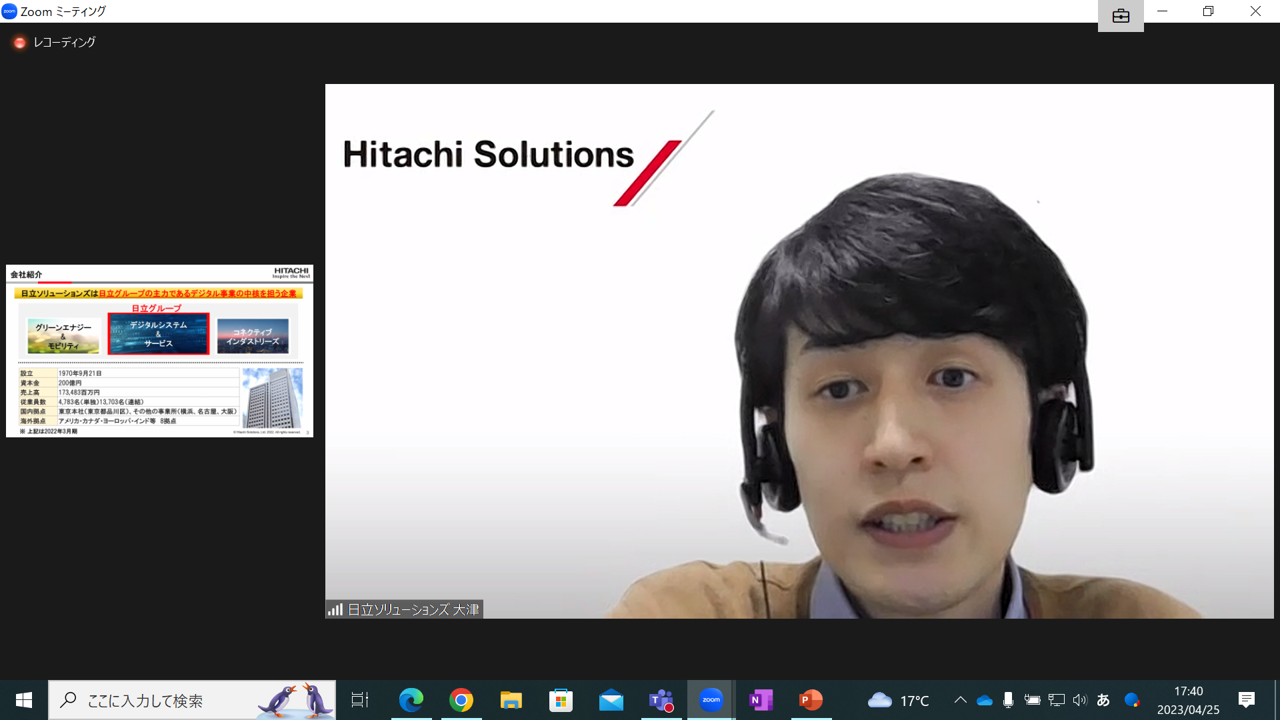Click the active Zoom taskbar icon
Viewport: 1280px width, 720px height.
(x=711, y=700)
